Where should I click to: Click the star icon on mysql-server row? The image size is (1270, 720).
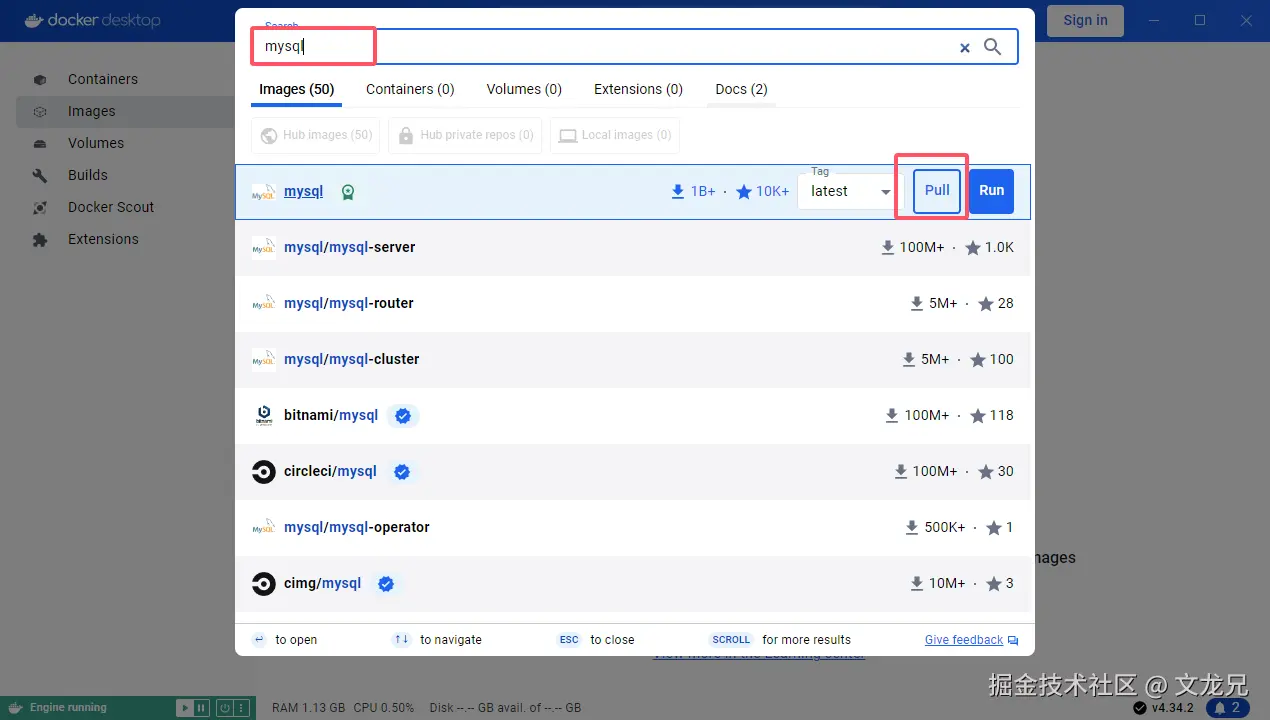(973, 247)
